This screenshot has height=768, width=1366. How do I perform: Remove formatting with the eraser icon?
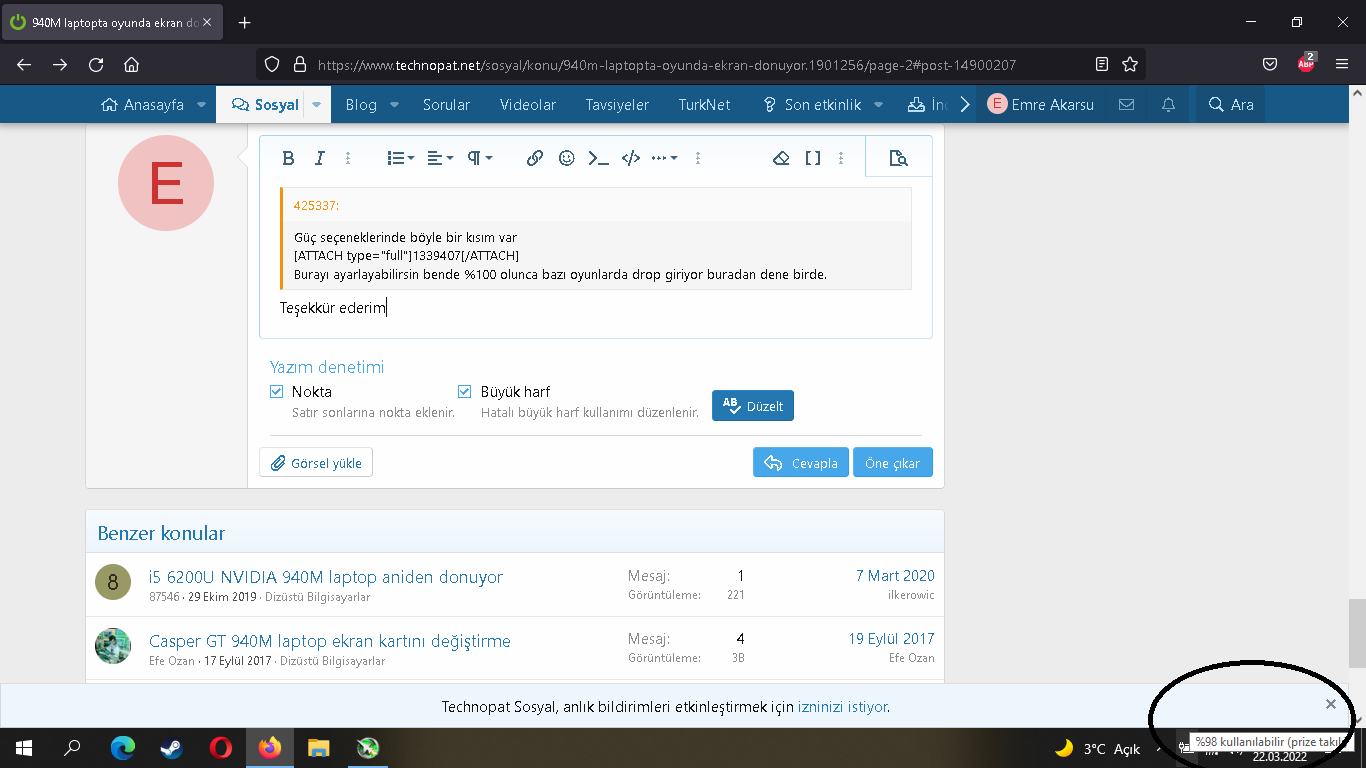click(782, 158)
